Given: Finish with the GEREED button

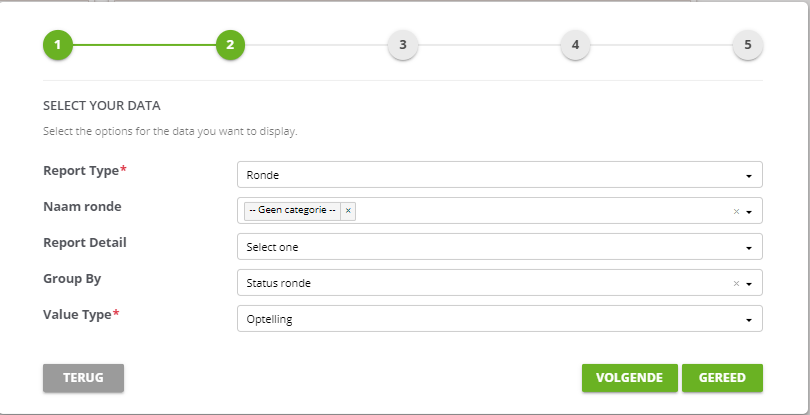Looking at the screenshot, I should pos(722,378).
